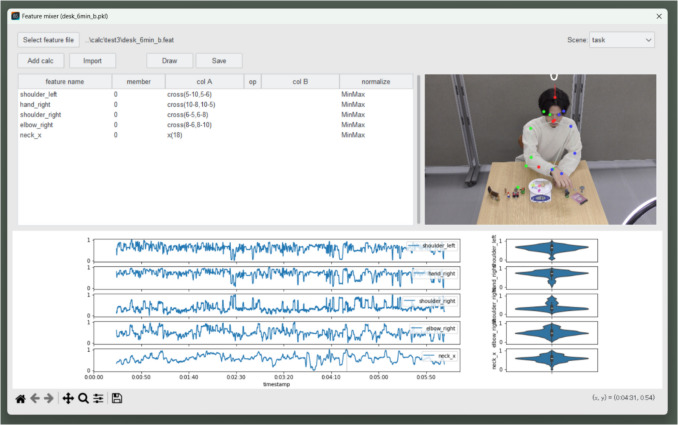Click the 0:02:30 timestamp axis label
Image resolution: width=678 pixels, height=425 pixels.
click(236, 377)
